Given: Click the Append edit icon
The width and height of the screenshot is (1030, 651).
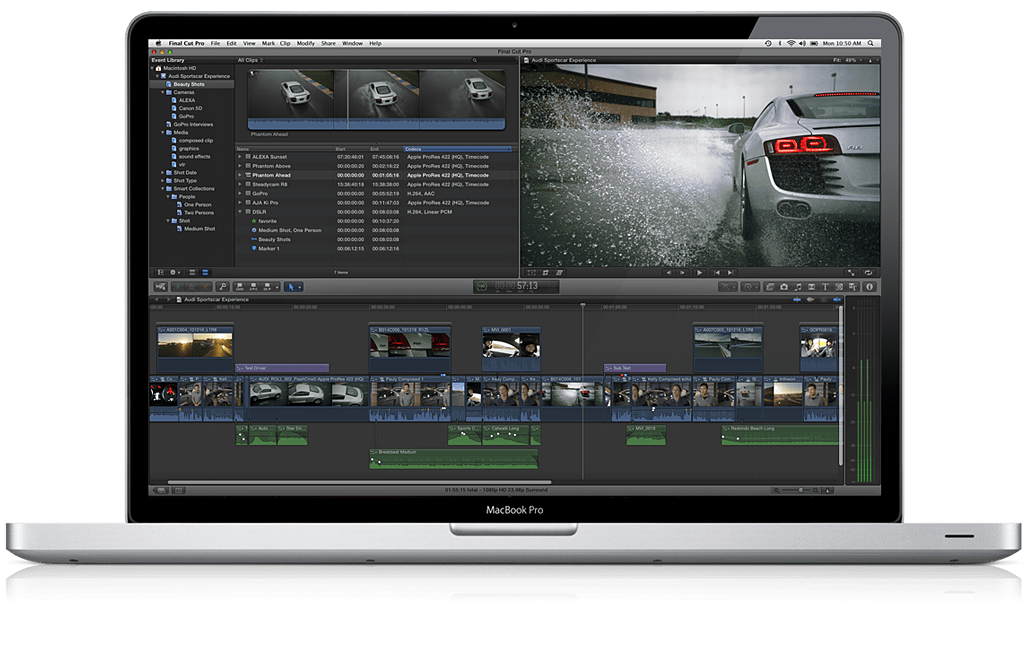Looking at the screenshot, I should (267, 287).
